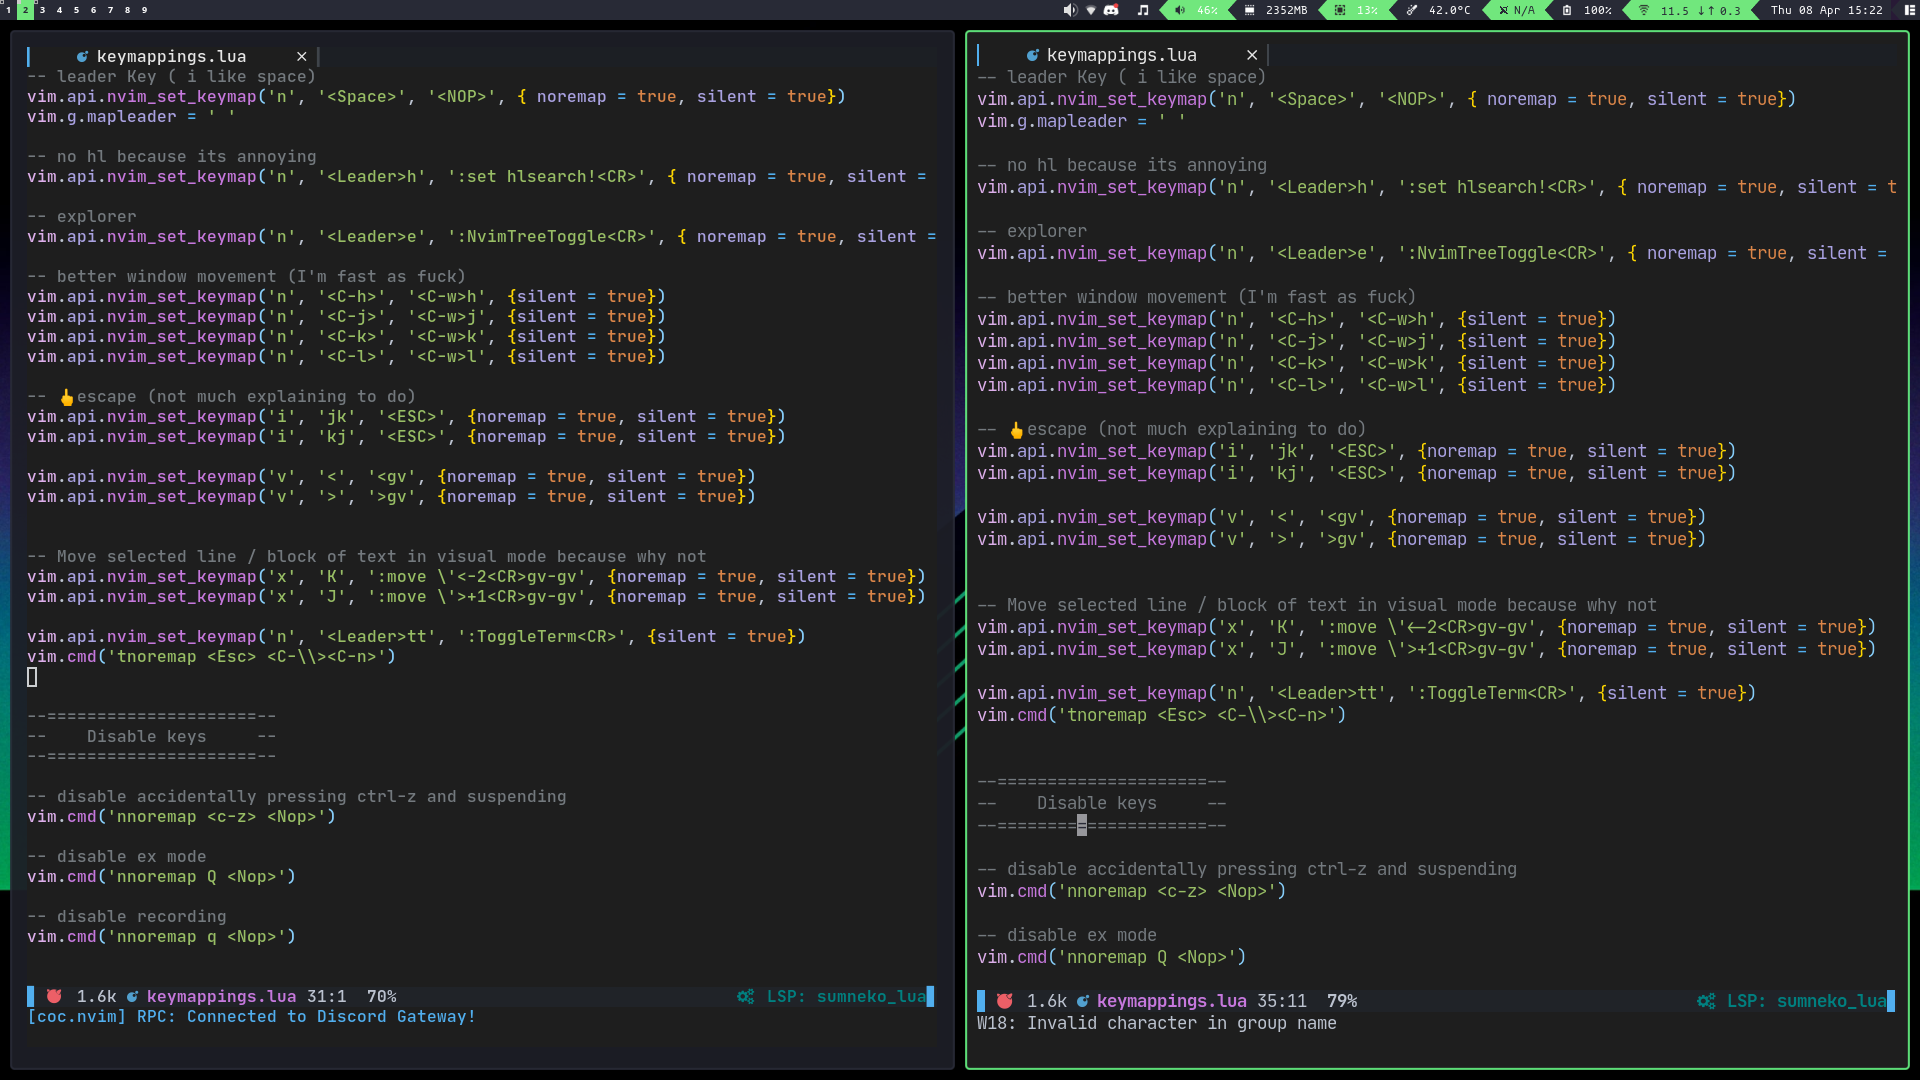The width and height of the screenshot is (1920, 1080).
Task: Click ':NvimTreeToggle<CR>' in the right window
Action: point(1501,253)
